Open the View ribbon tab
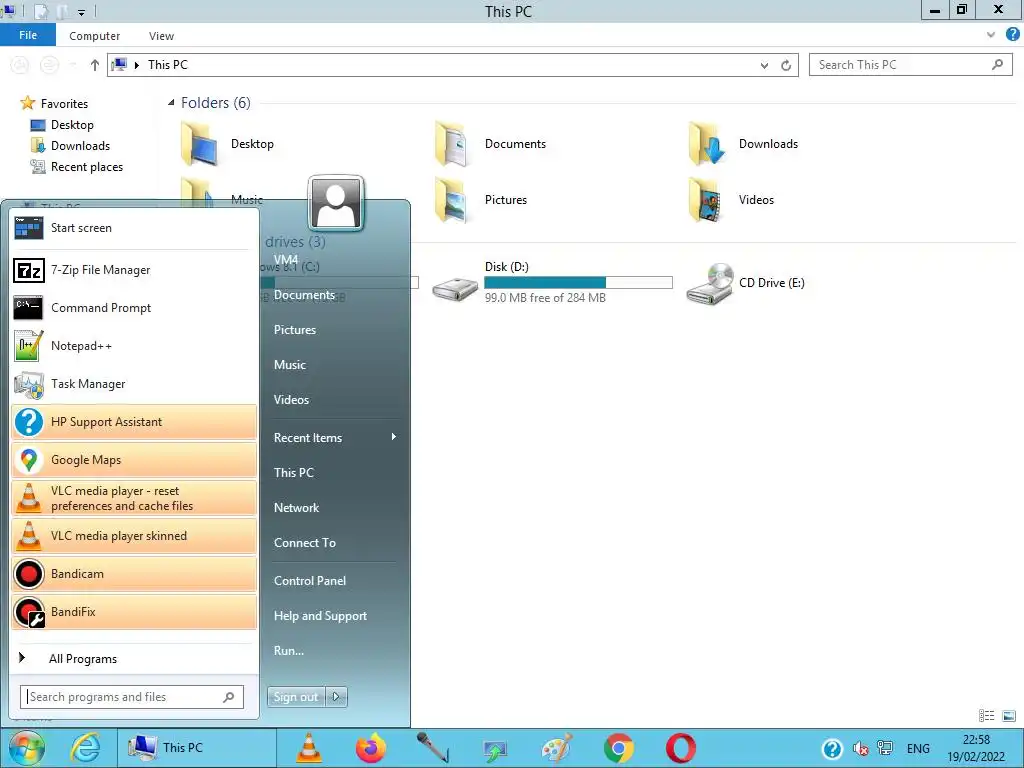This screenshot has width=1024, height=768. [161, 36]
